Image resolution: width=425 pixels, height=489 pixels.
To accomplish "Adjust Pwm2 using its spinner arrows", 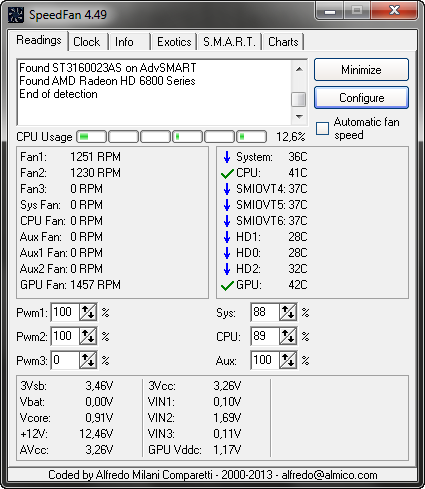I will [x=88, y=336].
